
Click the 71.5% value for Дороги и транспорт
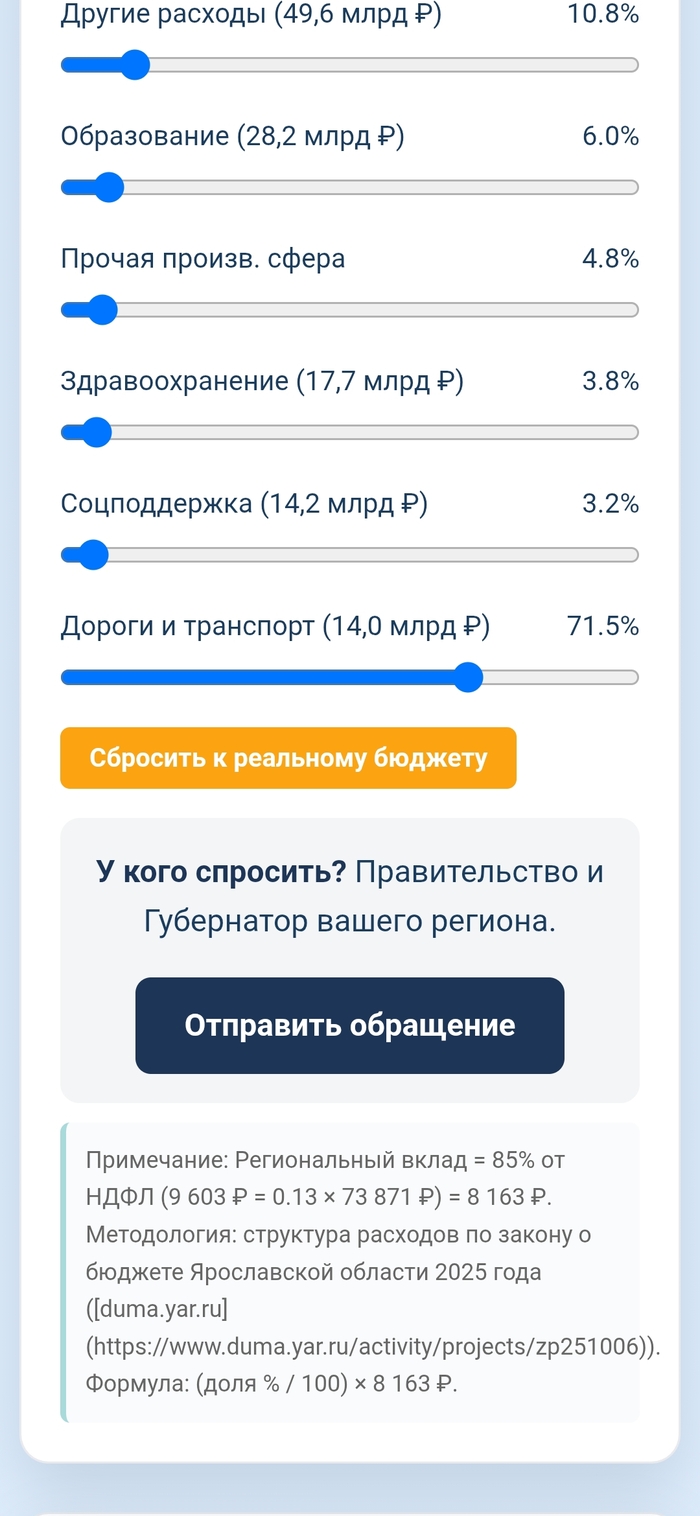[x=602, y=626]
